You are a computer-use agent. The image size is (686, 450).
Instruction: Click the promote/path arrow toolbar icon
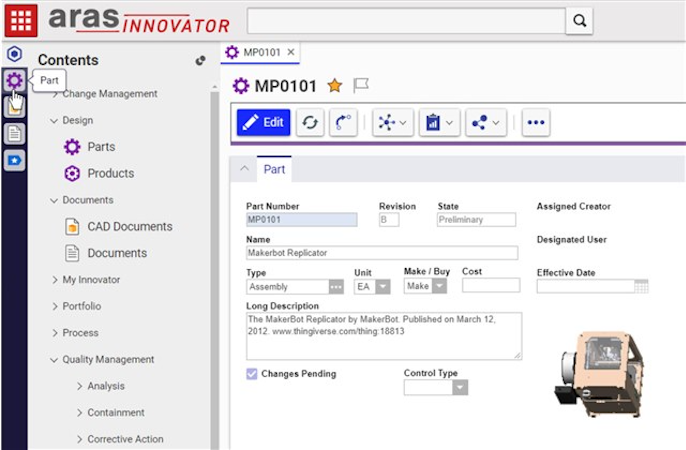343,122
